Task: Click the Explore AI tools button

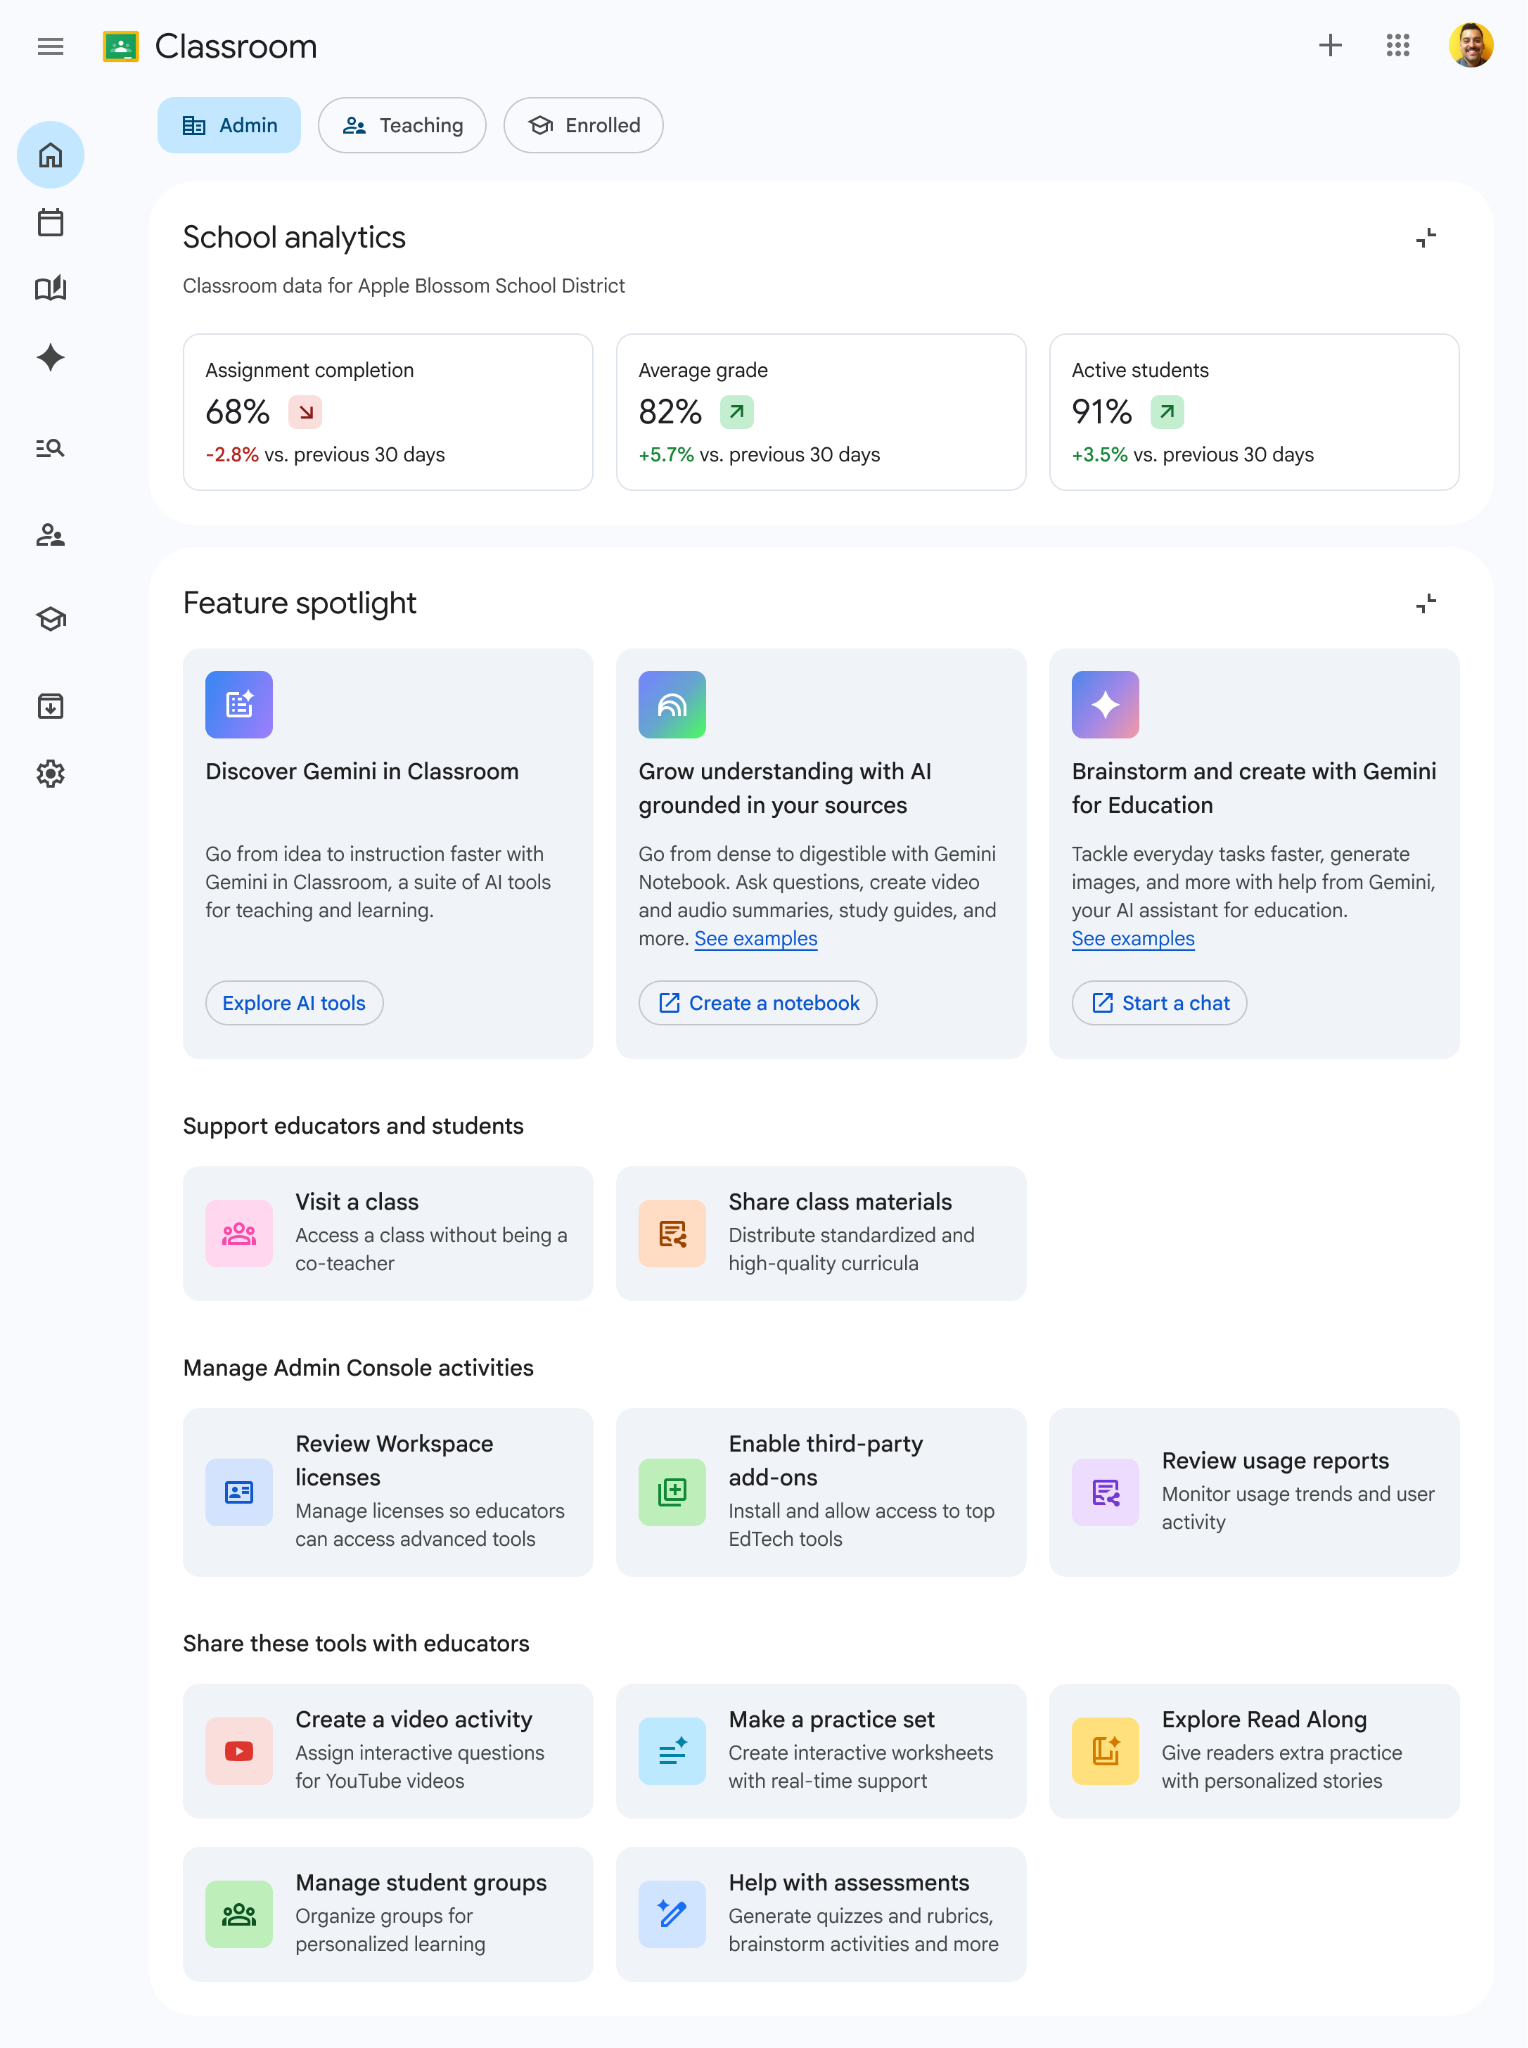Action: [294, 1003]
